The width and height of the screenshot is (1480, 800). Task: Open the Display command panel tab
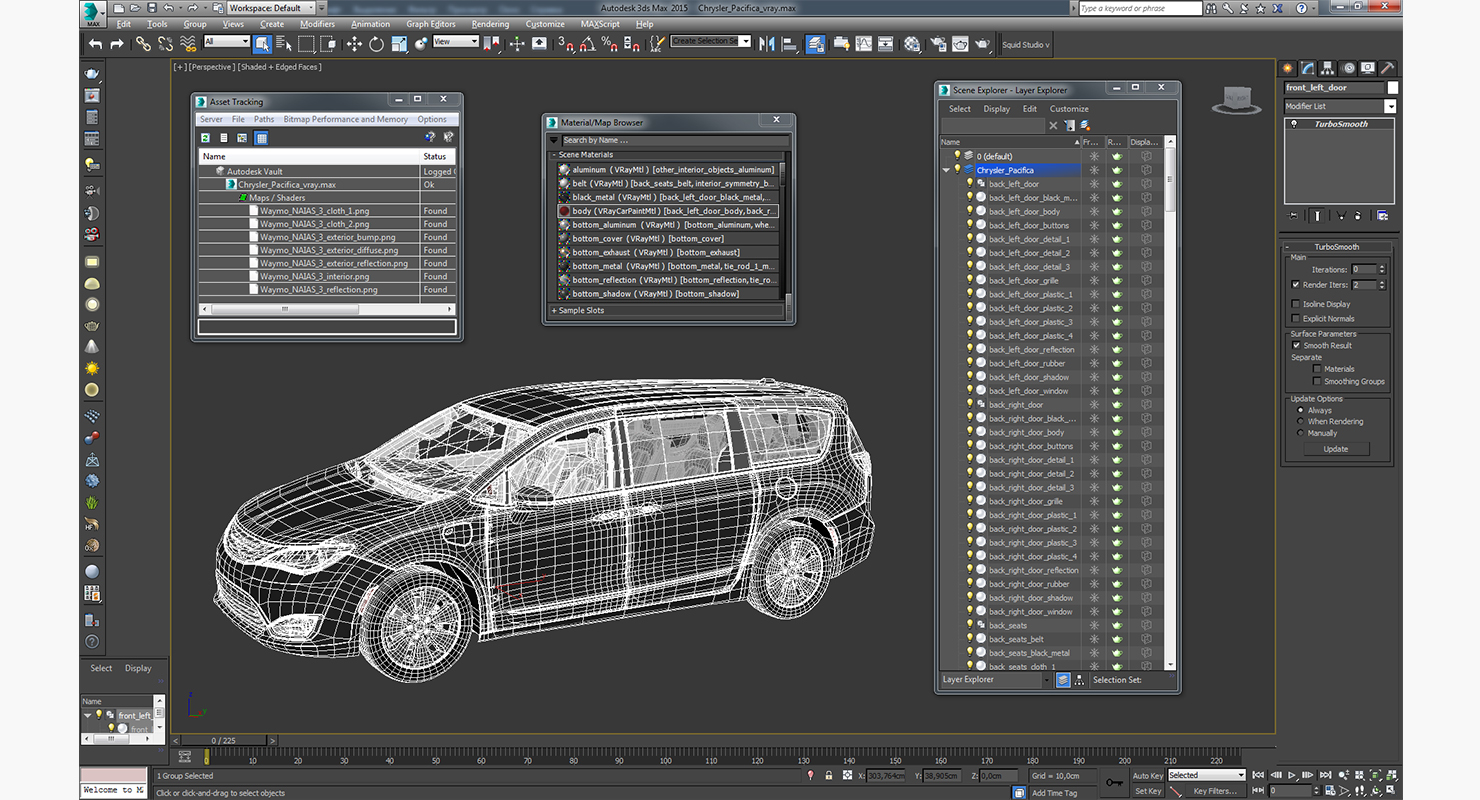1368,68
